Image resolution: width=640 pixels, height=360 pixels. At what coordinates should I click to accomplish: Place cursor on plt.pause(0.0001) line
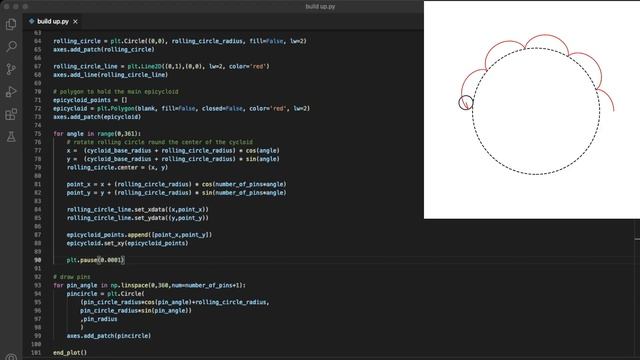coord(95,260)
